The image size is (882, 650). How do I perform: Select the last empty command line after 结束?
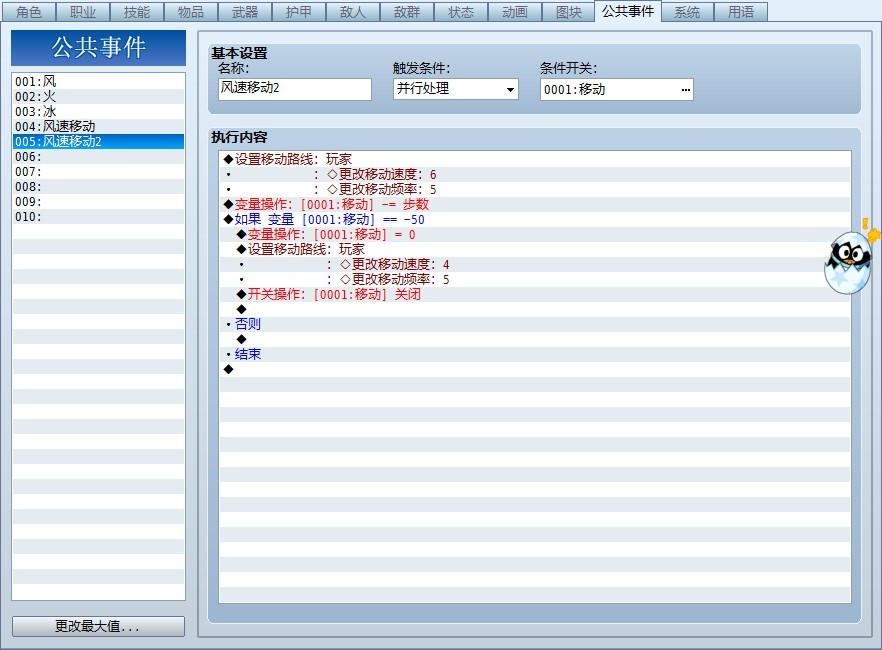534,369
